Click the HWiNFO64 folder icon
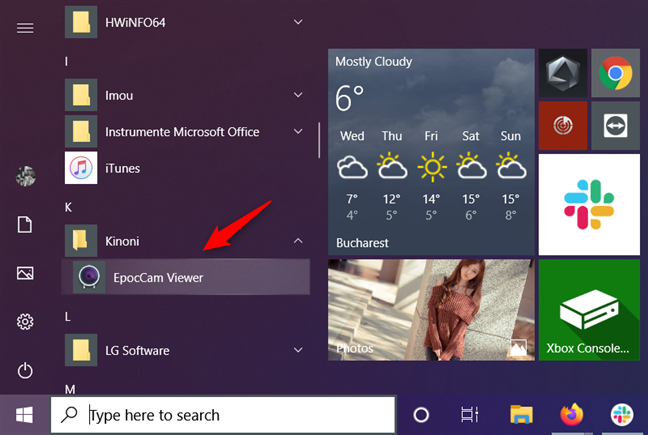 (81, 22)
